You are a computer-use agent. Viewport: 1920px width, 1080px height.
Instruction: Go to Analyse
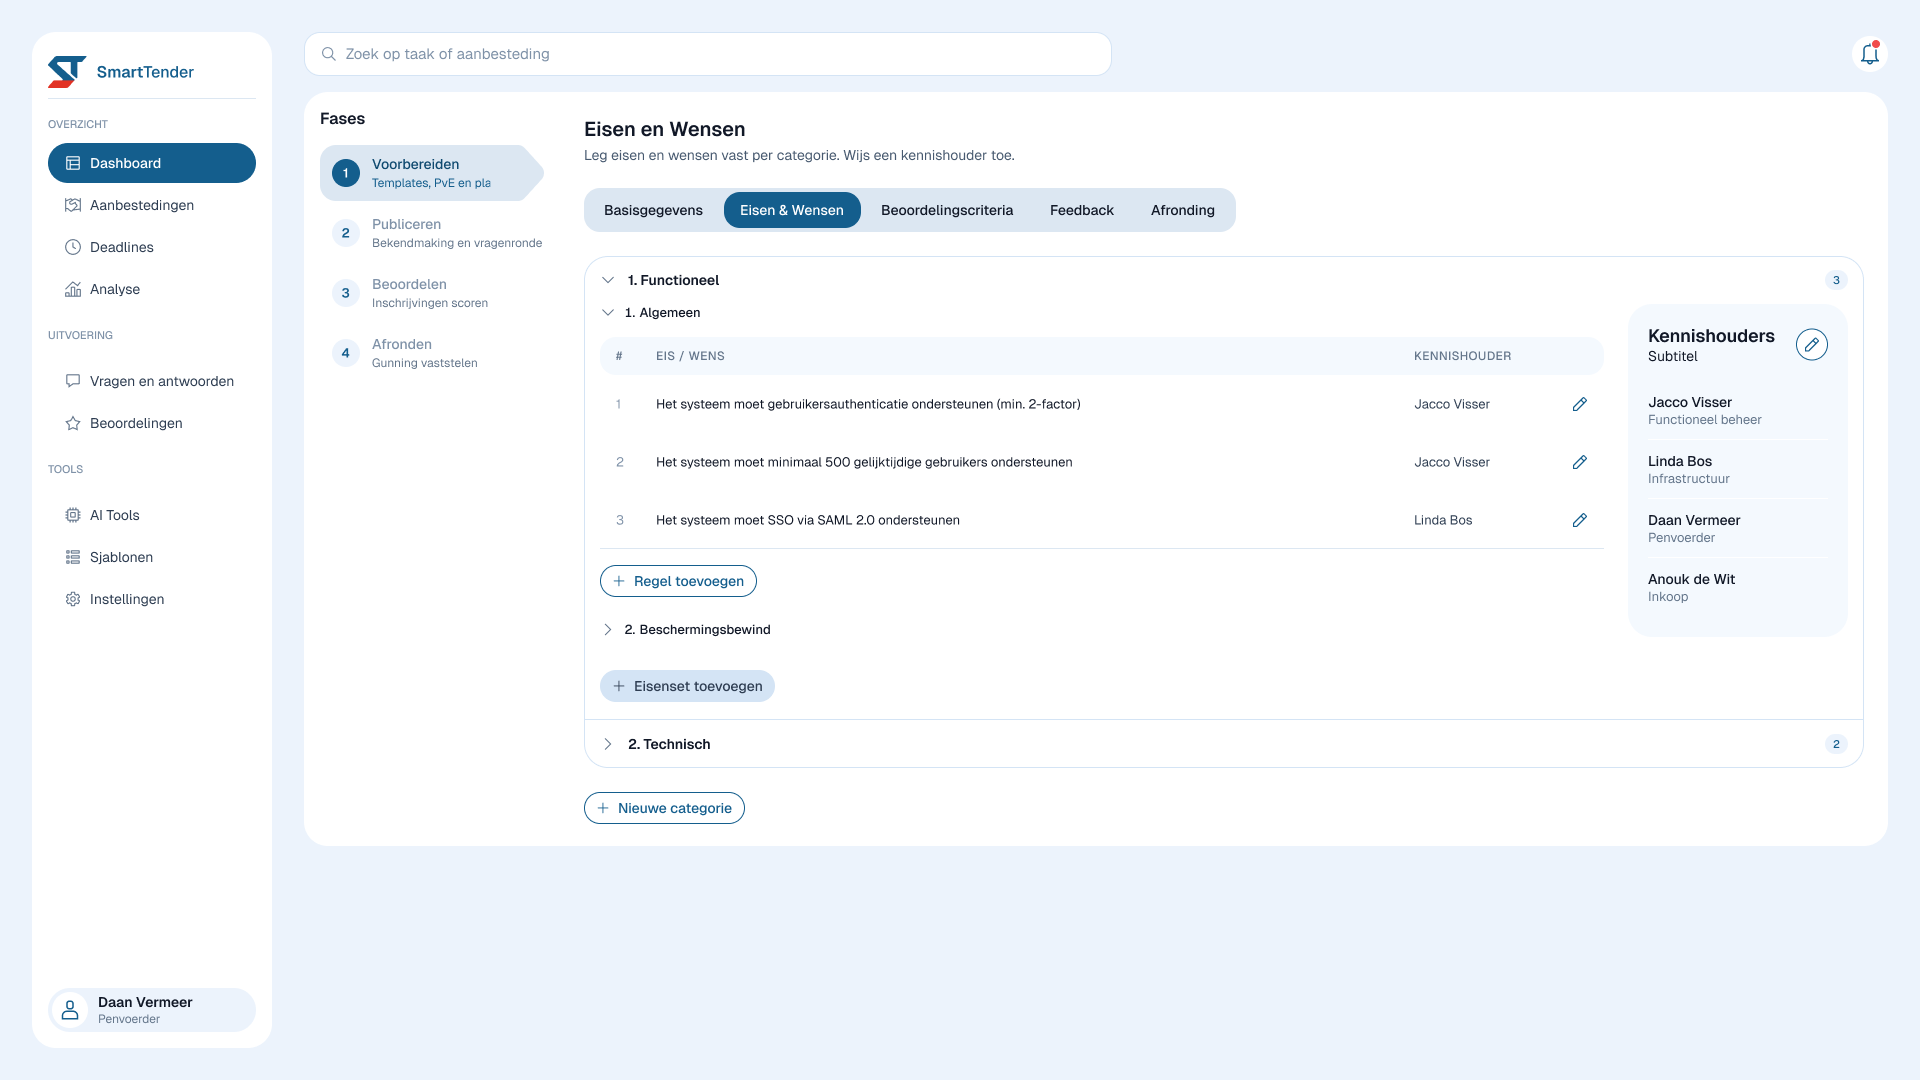pyautogui.click(x=152, y=289)
